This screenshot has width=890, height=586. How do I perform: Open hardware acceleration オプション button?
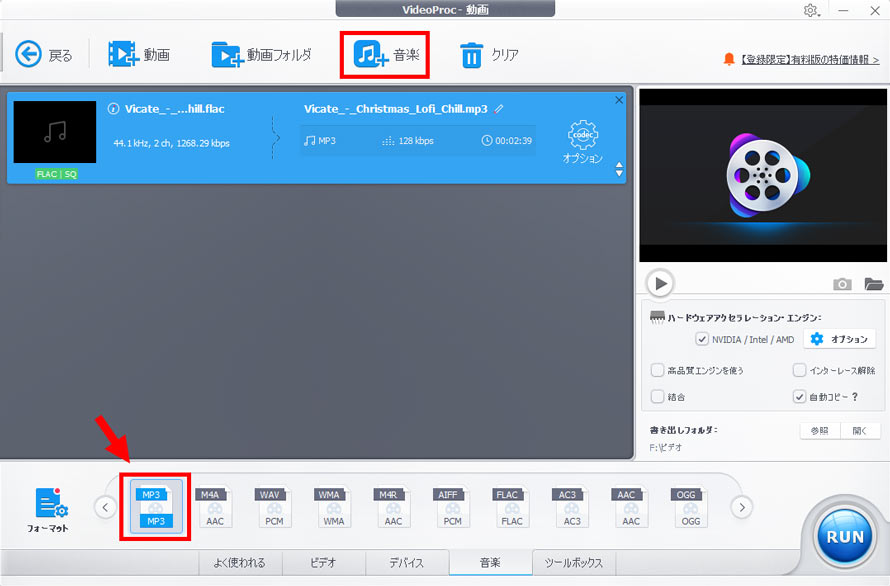[x=839, y=339]
